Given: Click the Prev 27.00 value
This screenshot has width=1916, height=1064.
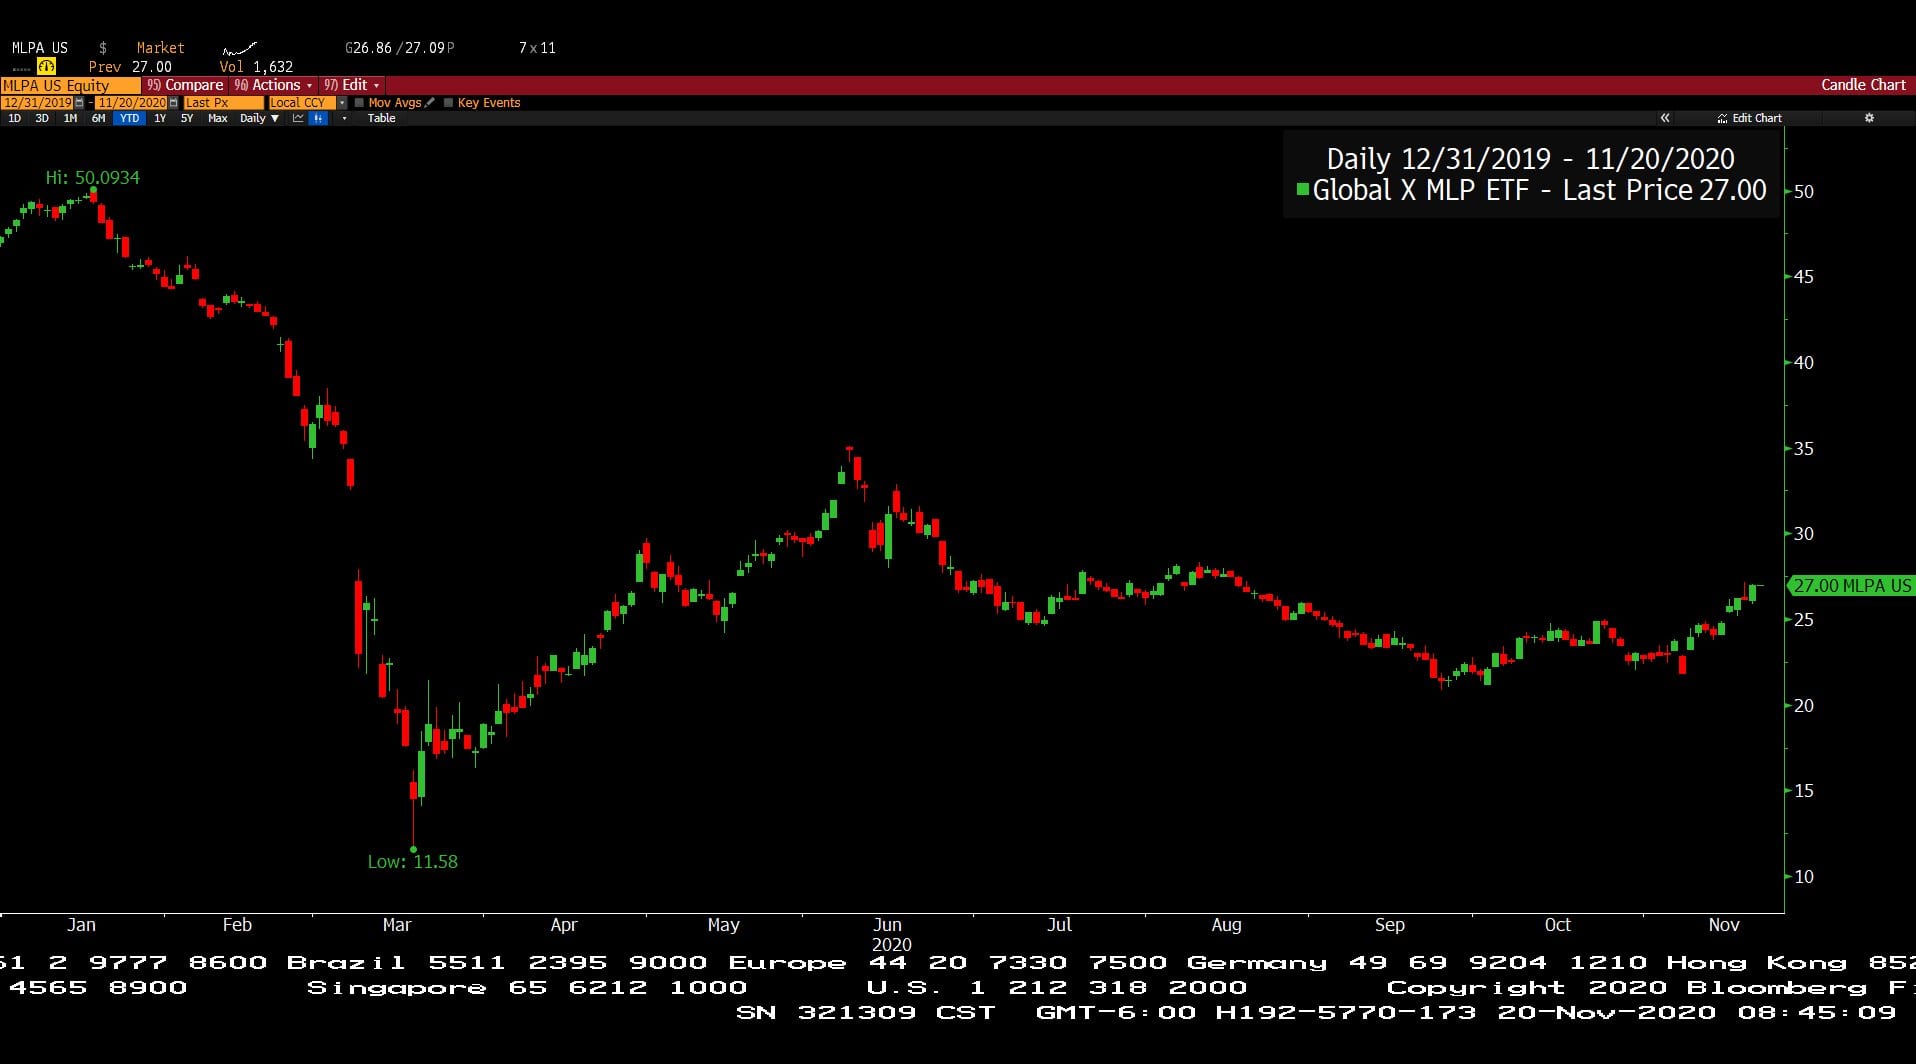Looking at the screenshot, I should pyautogui.click(x=130, y=67).
